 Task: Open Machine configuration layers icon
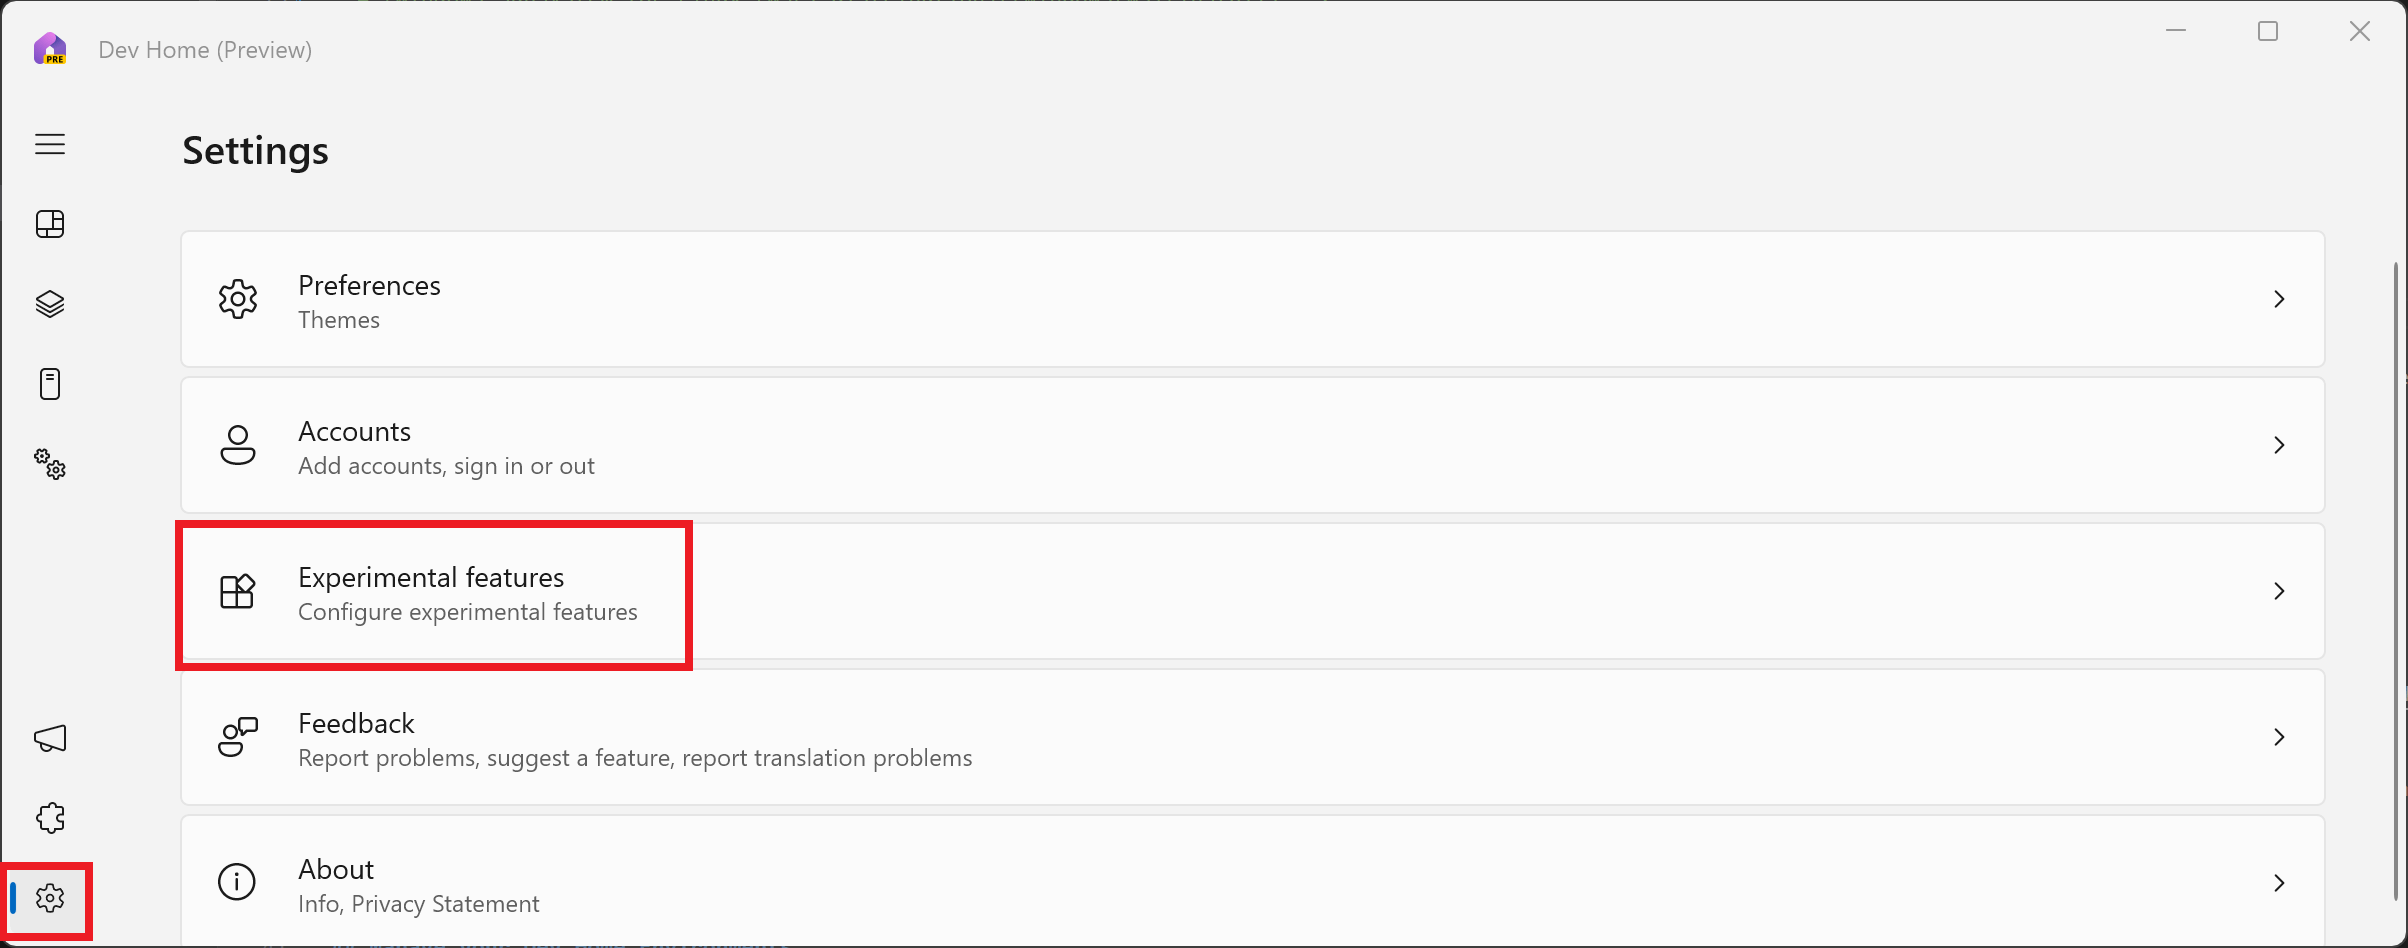(50, 304)
